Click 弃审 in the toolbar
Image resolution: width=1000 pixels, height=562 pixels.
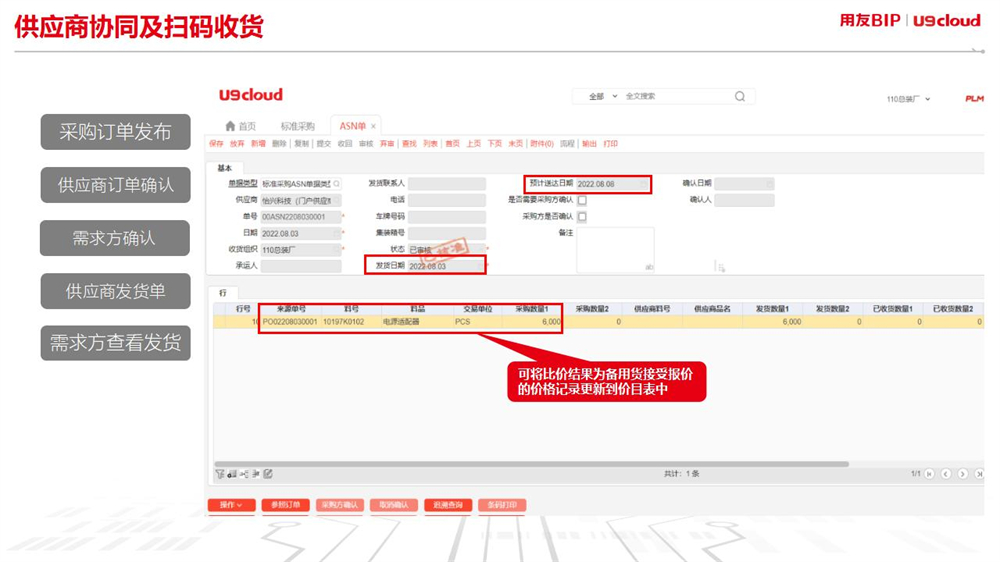coord(387,144)
